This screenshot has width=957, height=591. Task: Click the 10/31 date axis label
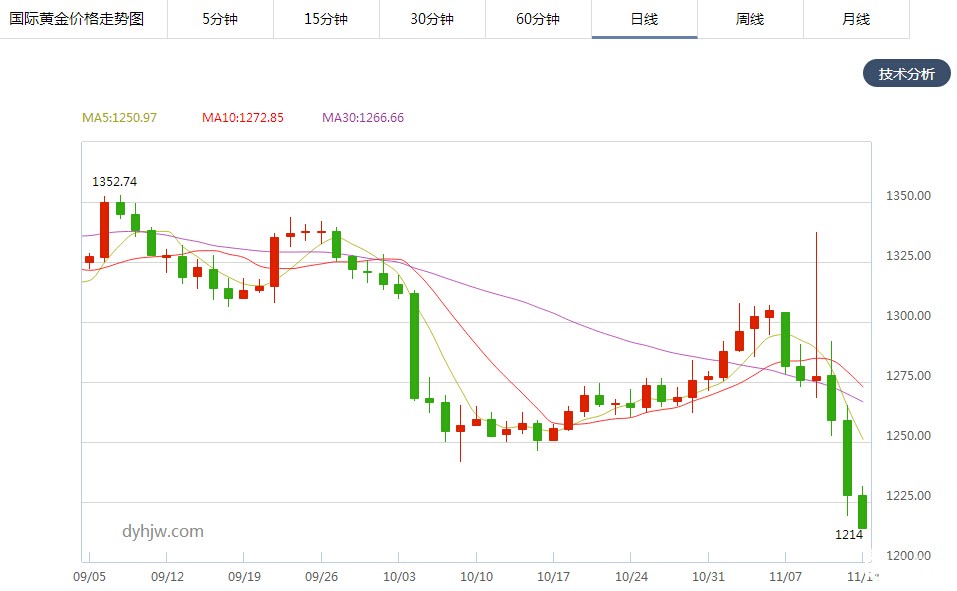tap(708, 577)
